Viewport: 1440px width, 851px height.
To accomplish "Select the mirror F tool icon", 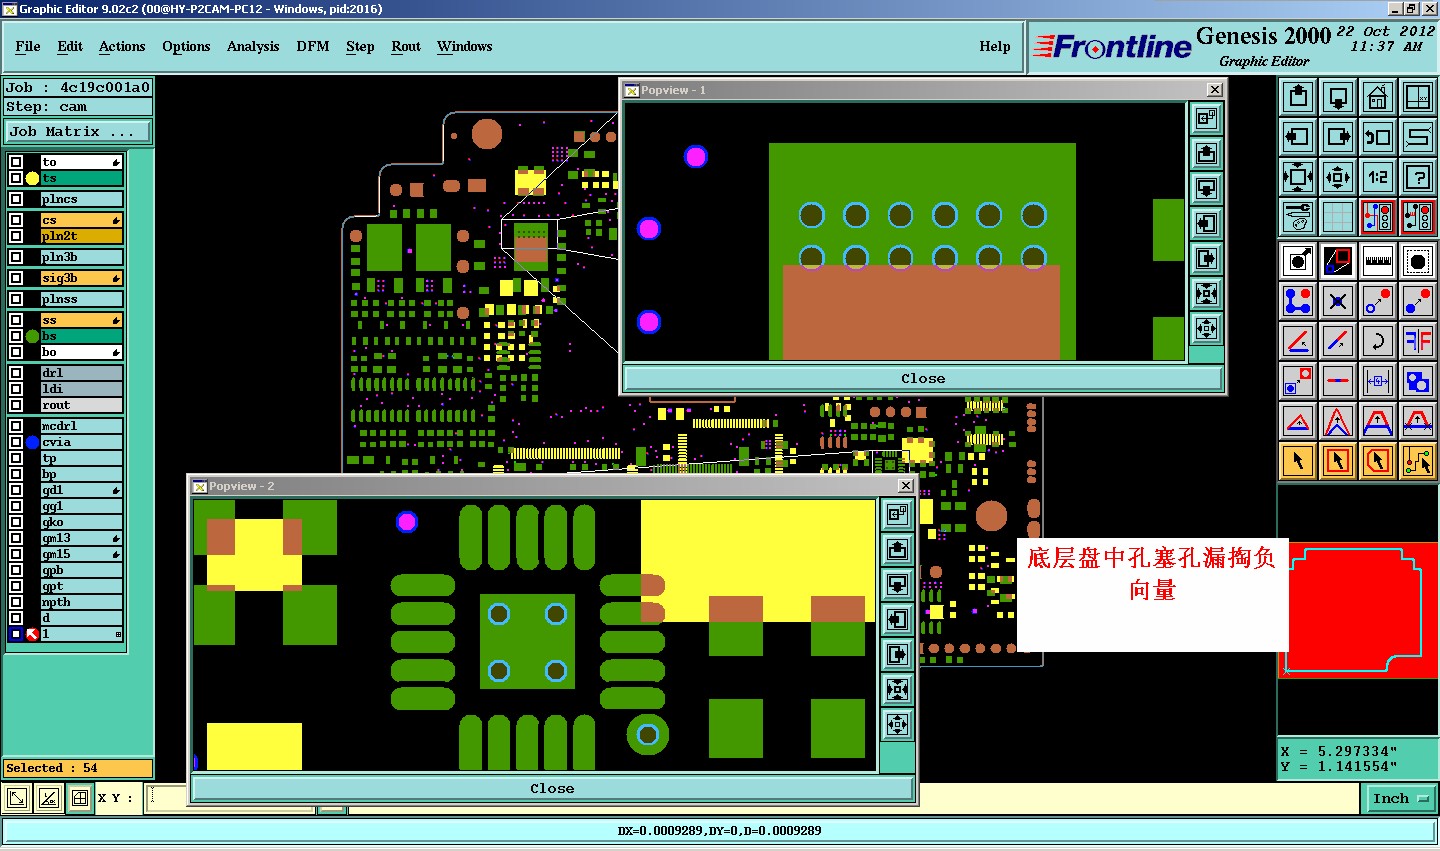I will (x=1418, y=341).
